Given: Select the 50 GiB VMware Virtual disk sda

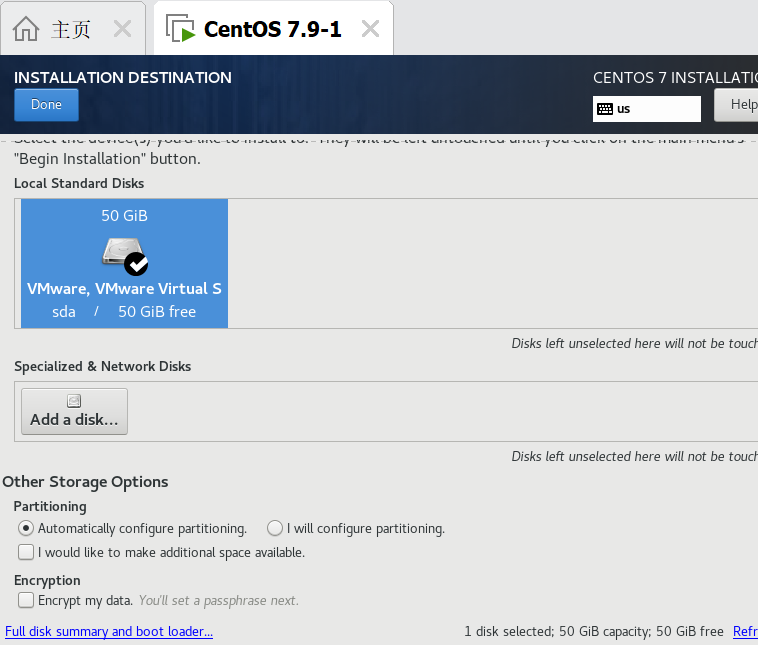Looking at the screenshot, I should (124, 264).
